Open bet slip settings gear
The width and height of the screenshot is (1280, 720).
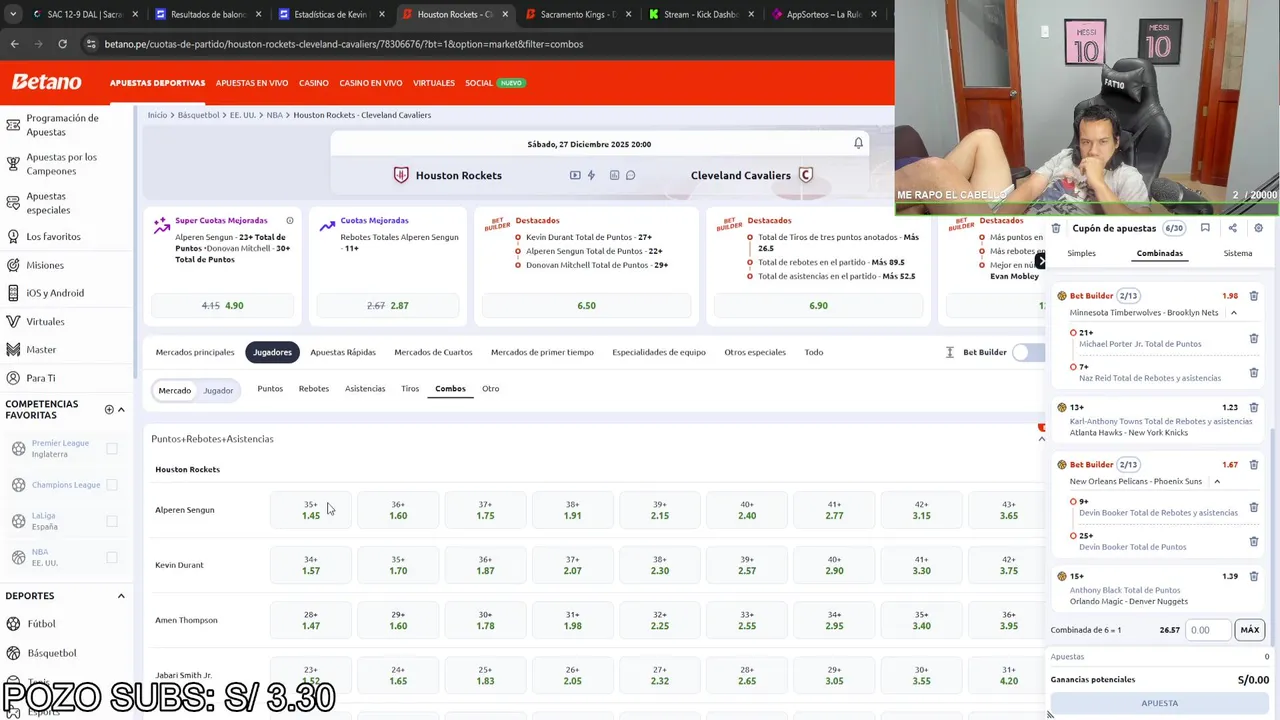(x=1258, y=228)
